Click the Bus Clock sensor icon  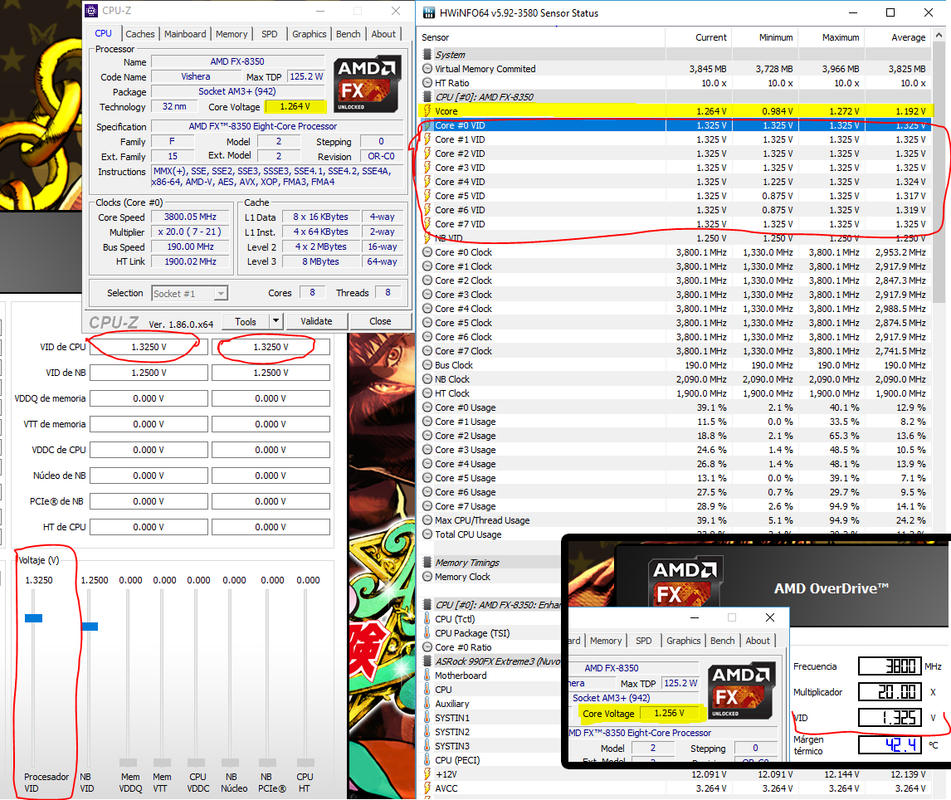428,365
